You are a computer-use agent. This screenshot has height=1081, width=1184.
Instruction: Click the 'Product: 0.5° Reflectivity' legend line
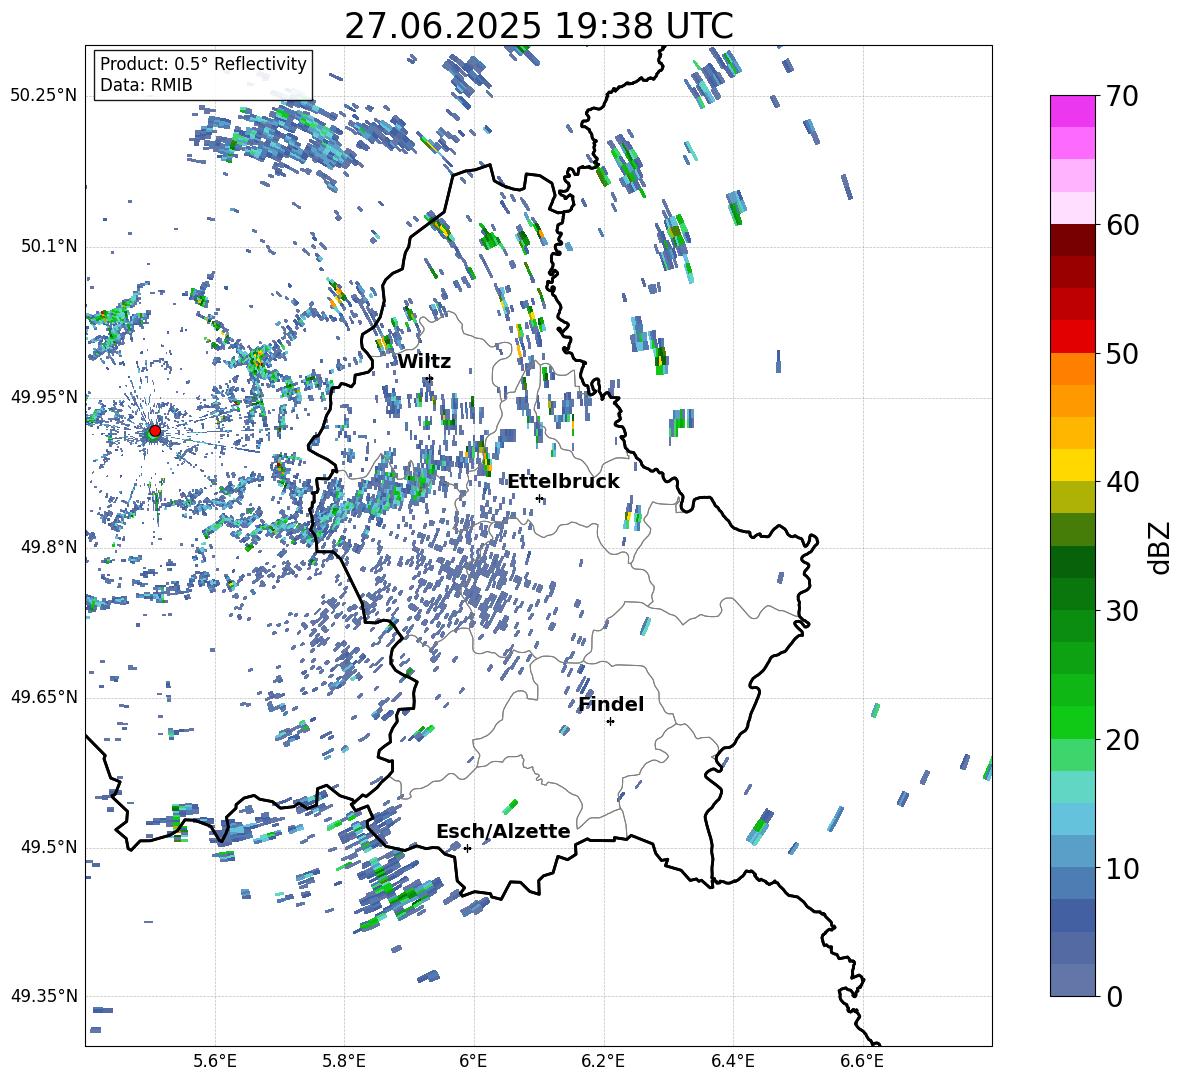[x=203, y=63]
